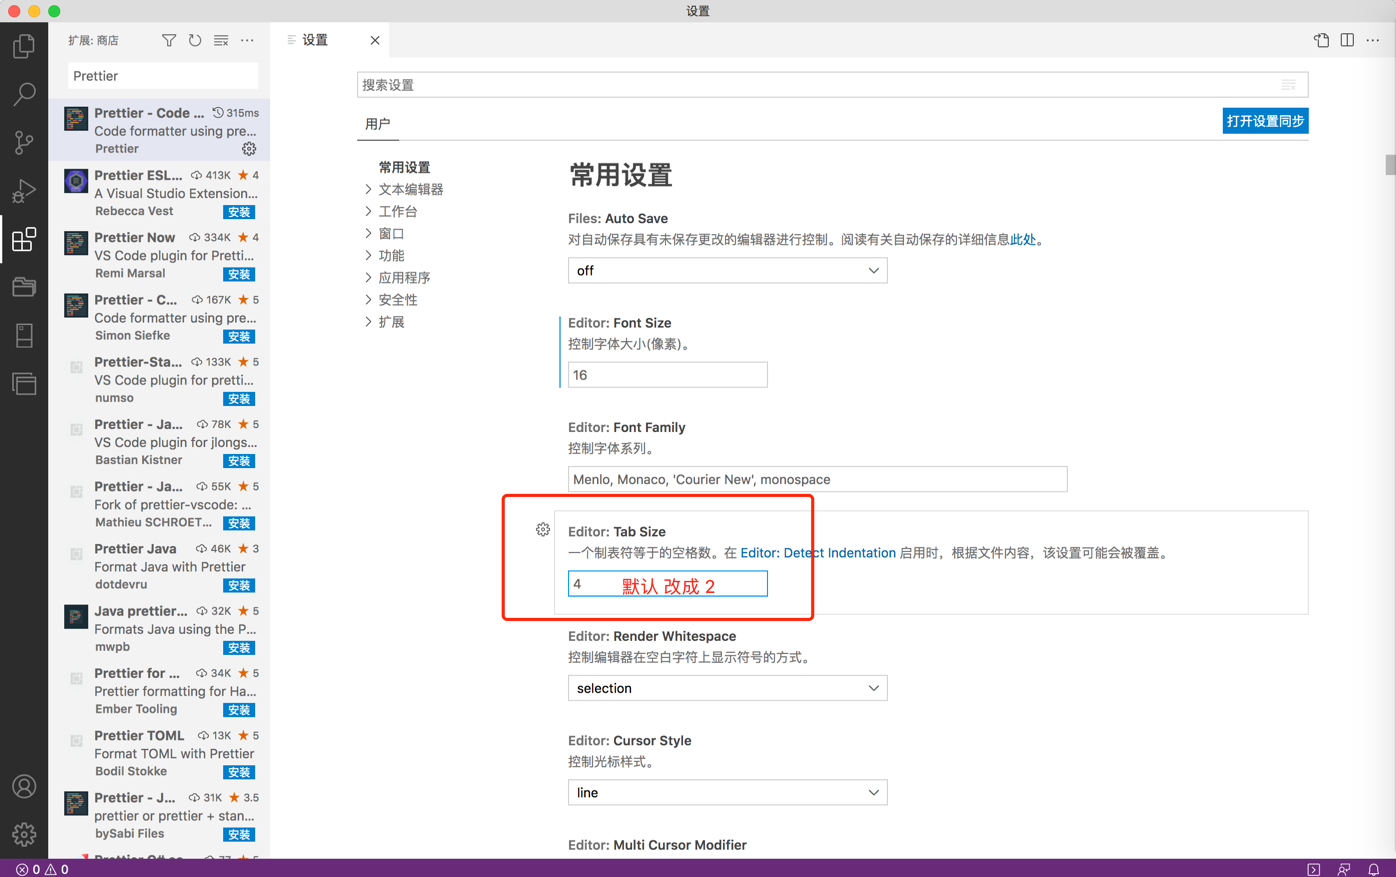
Task: Install the bySabi Files Prettier extension
Action: coord(239,834)
